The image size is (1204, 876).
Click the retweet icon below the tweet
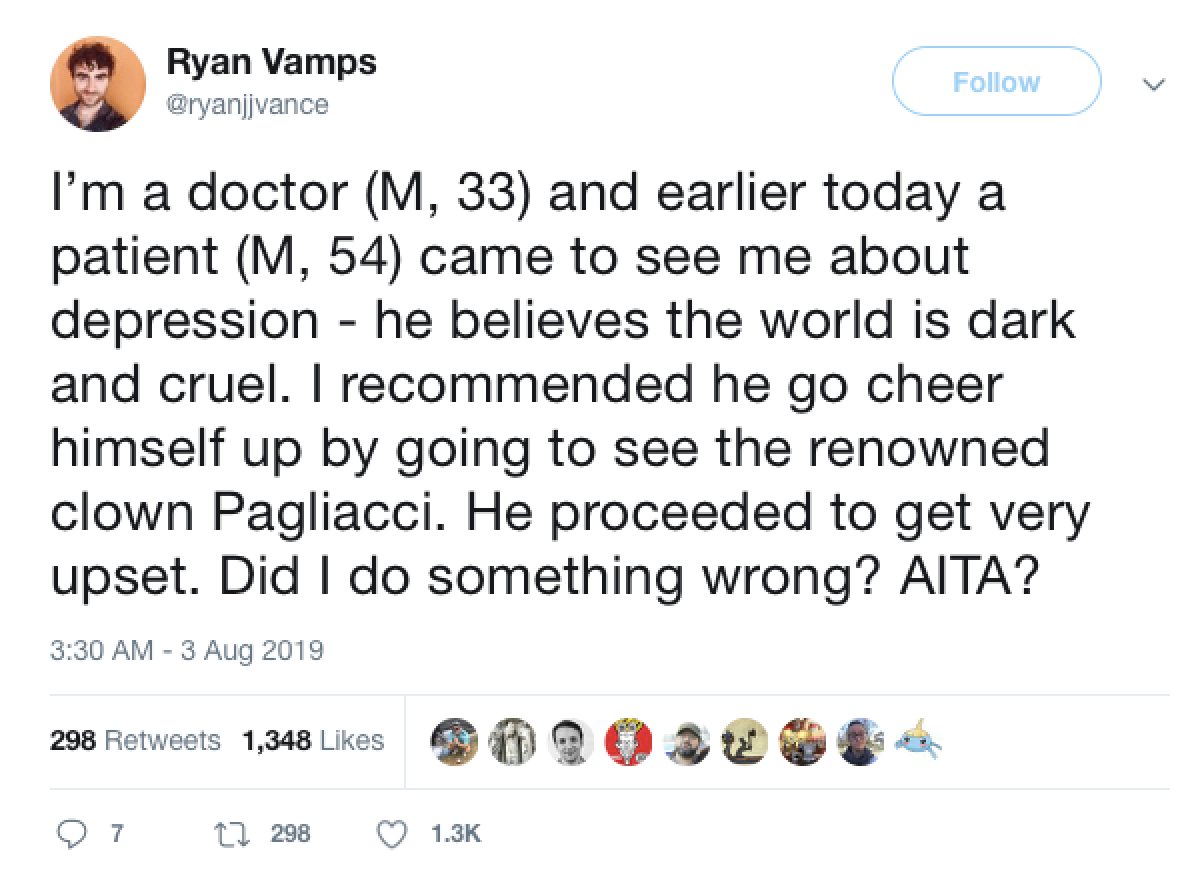pyautogui.click(x=232, y=831)
